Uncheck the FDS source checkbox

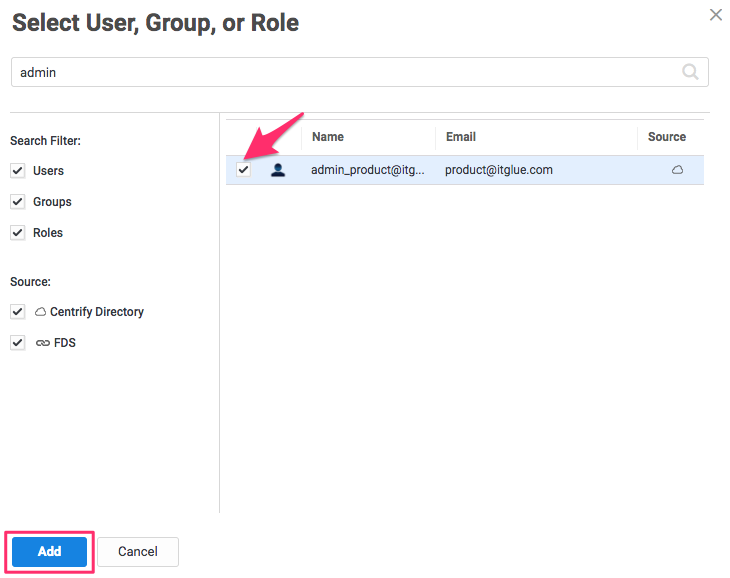pyautogui.click(x=18, y=343)
